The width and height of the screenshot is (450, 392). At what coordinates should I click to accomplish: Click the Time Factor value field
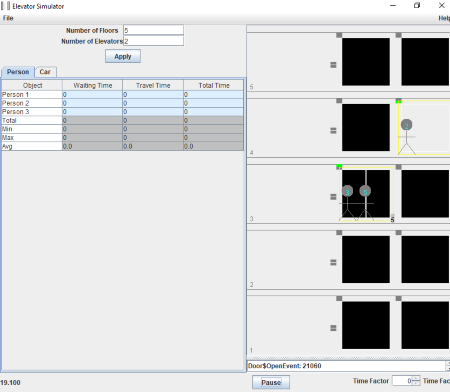click(x=402, y=381)
